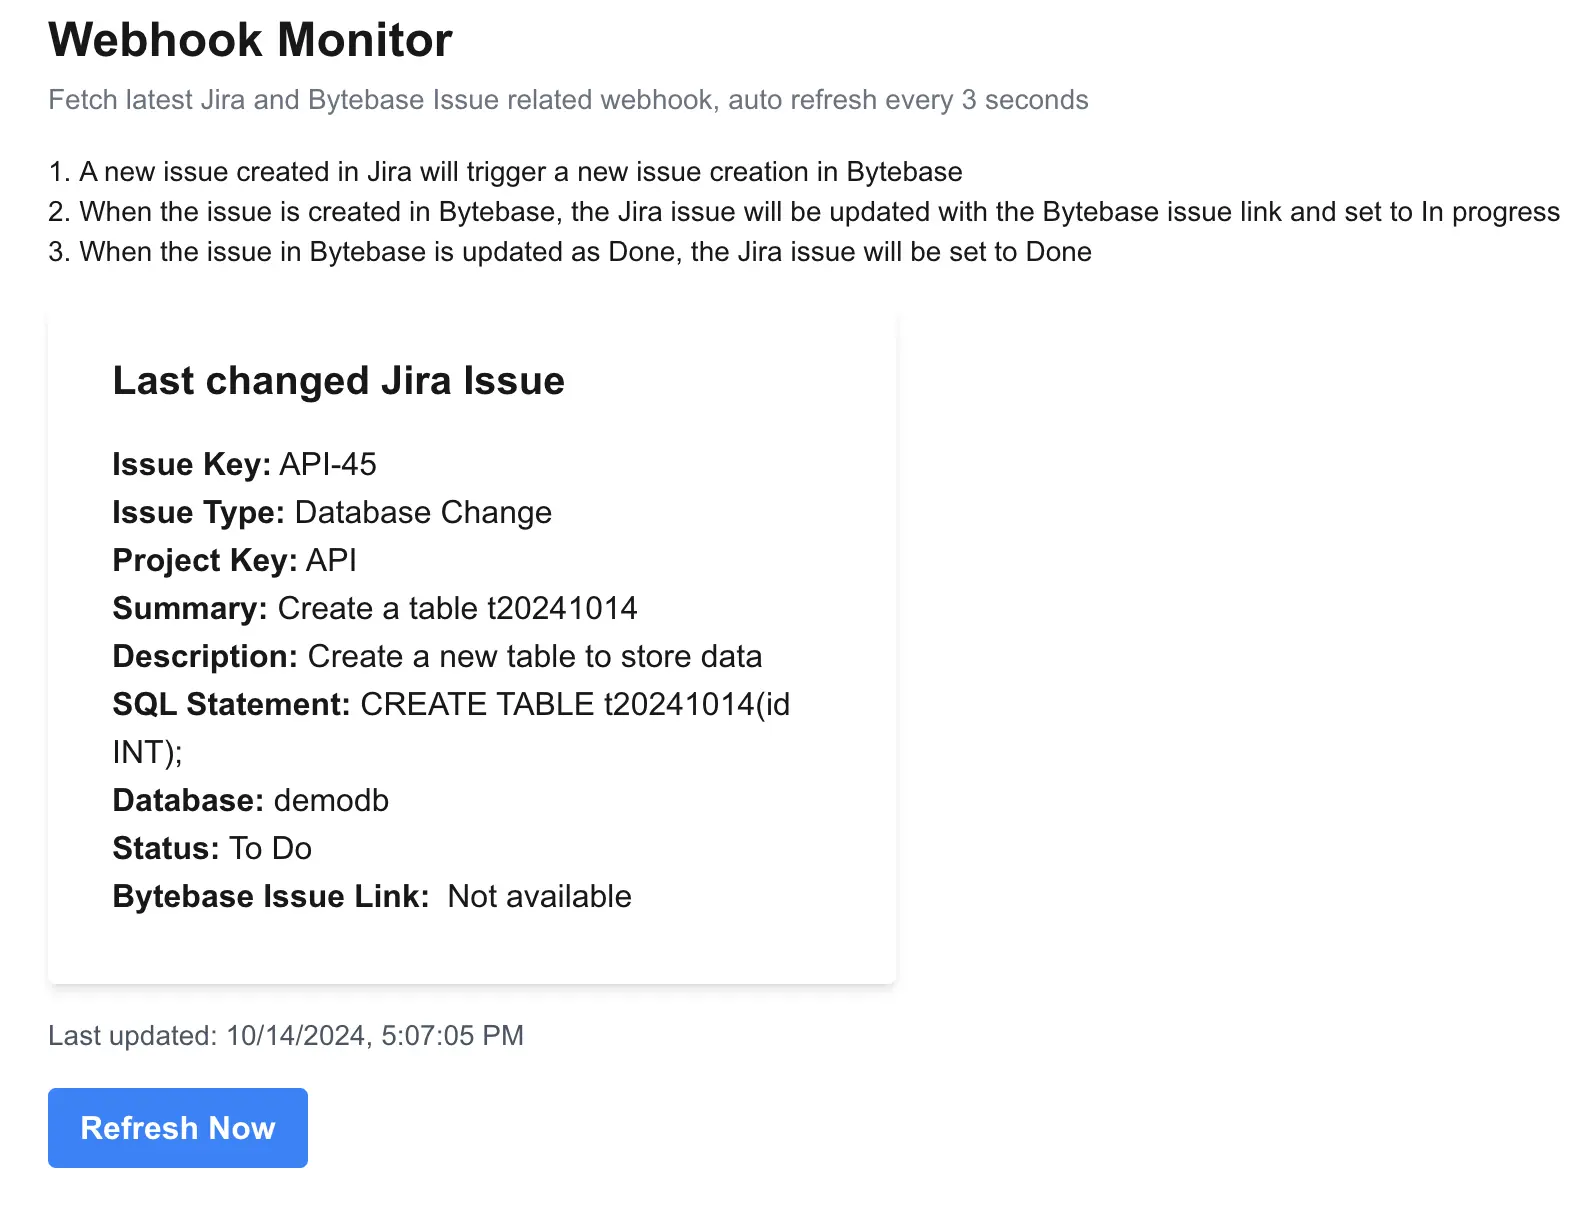Click the Webhook Monitor heading
1586x1210 pixels.
point(250,40)
